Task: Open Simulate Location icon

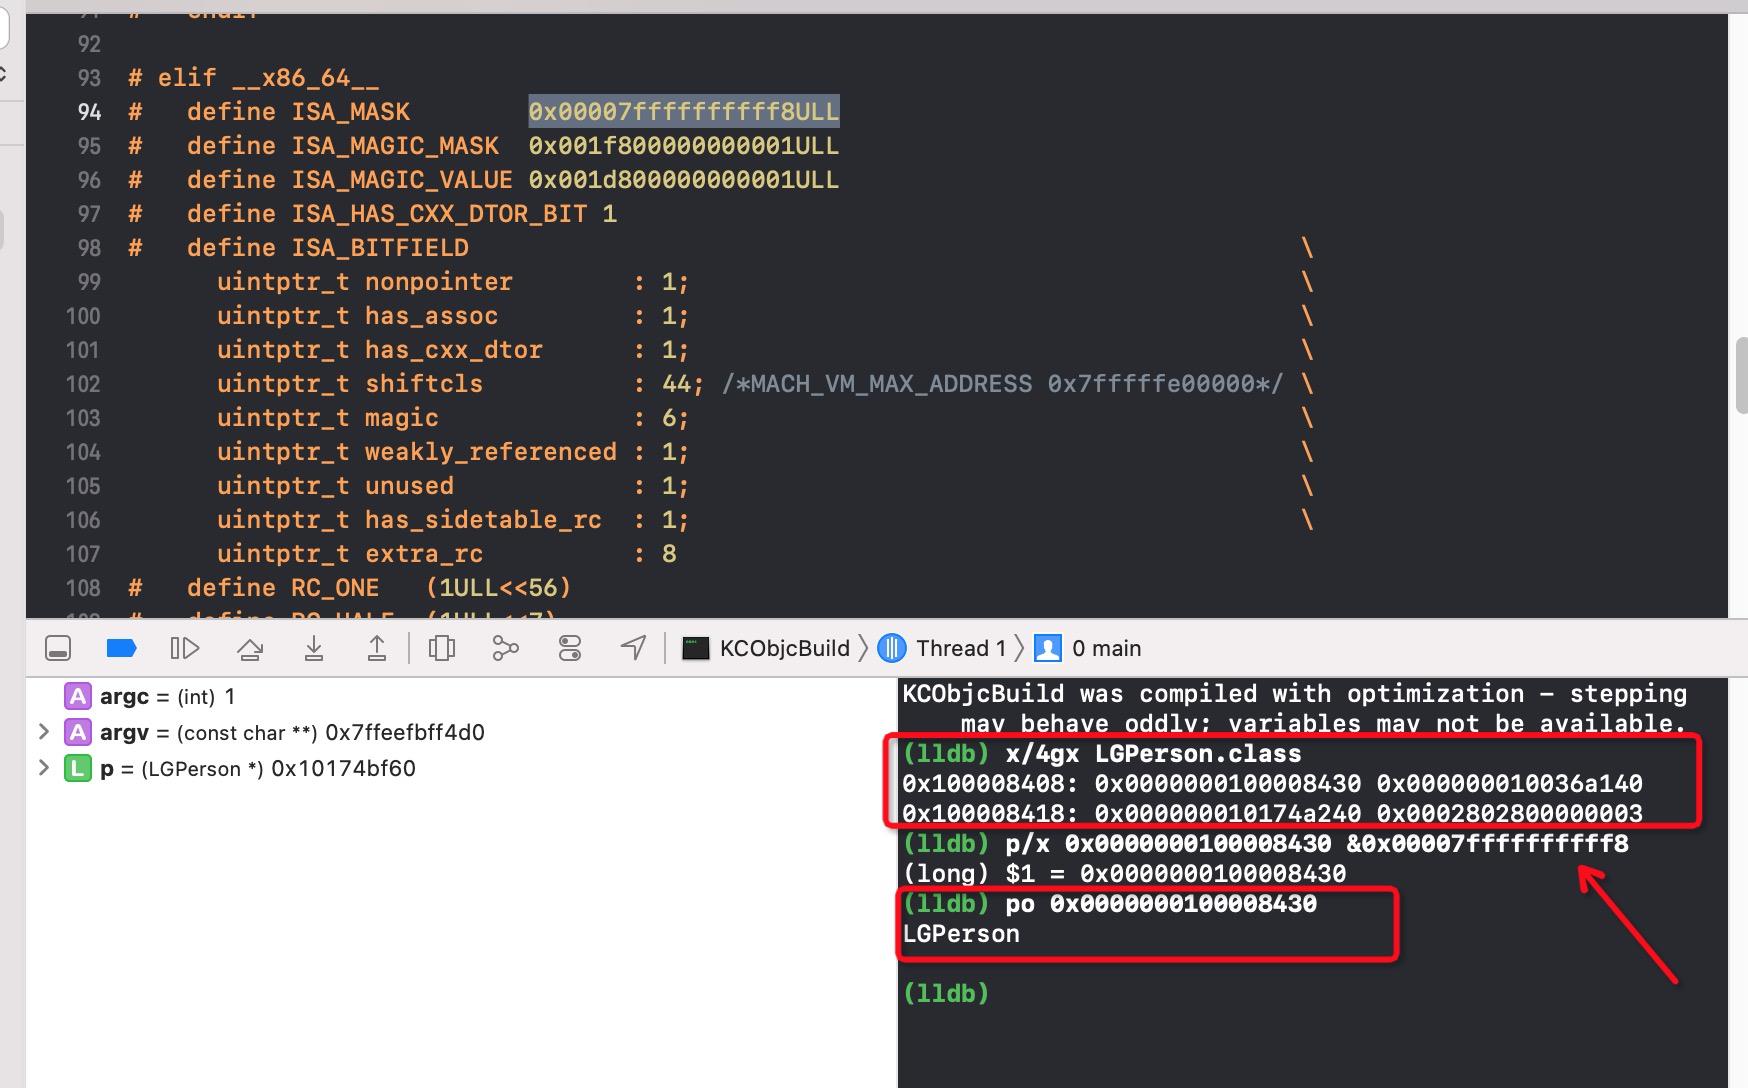Action: click(633, 648)
